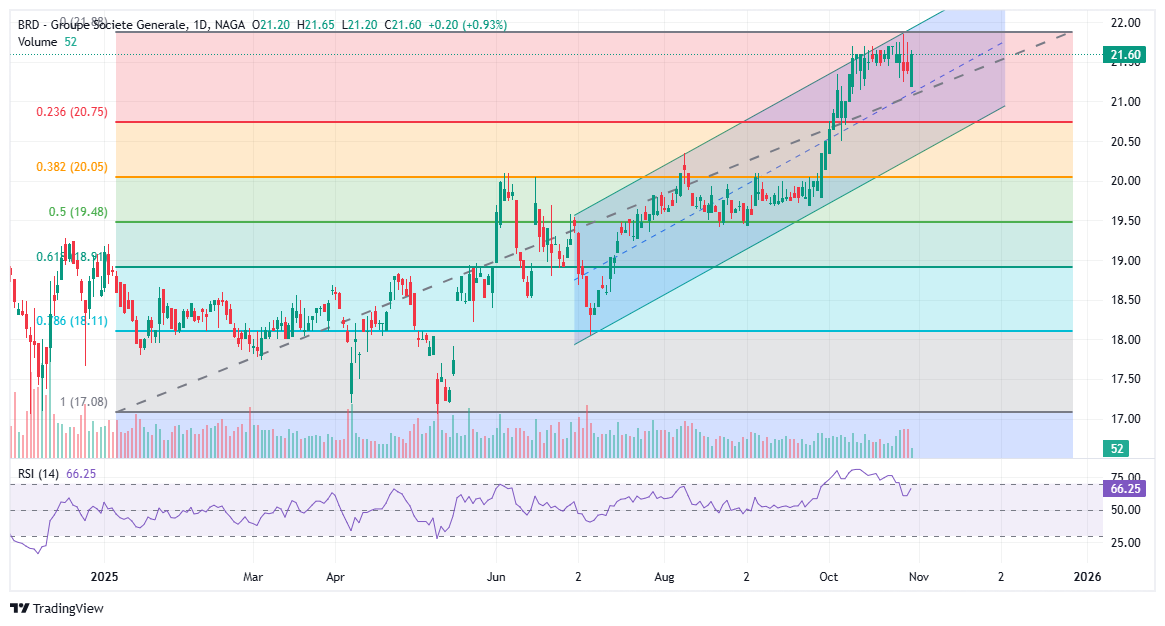Select the orange 0.382 (20.05) Fibonacci label
The height and width of the screenshot is (626, 1165).
tap(73, 168)
